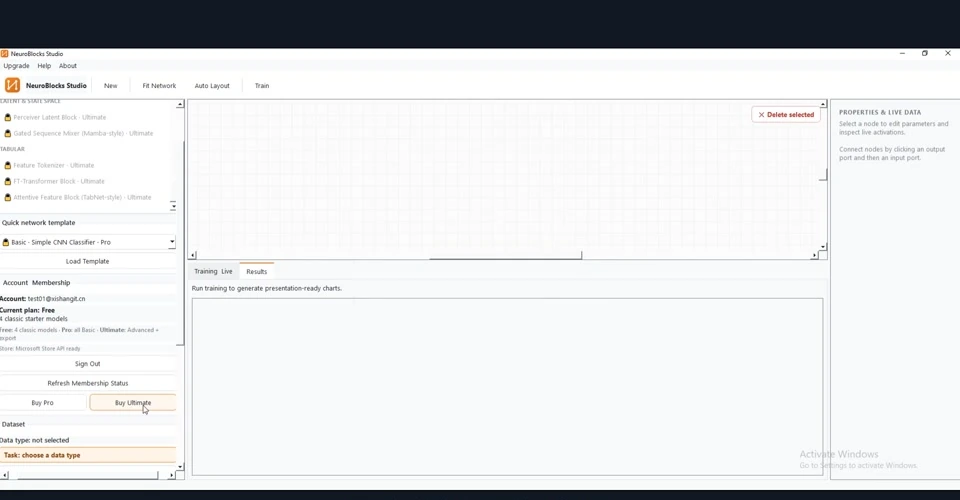Click the lock icon beside Attentive Feature Block
960x500 pixels.
click(x=8, y=197)
